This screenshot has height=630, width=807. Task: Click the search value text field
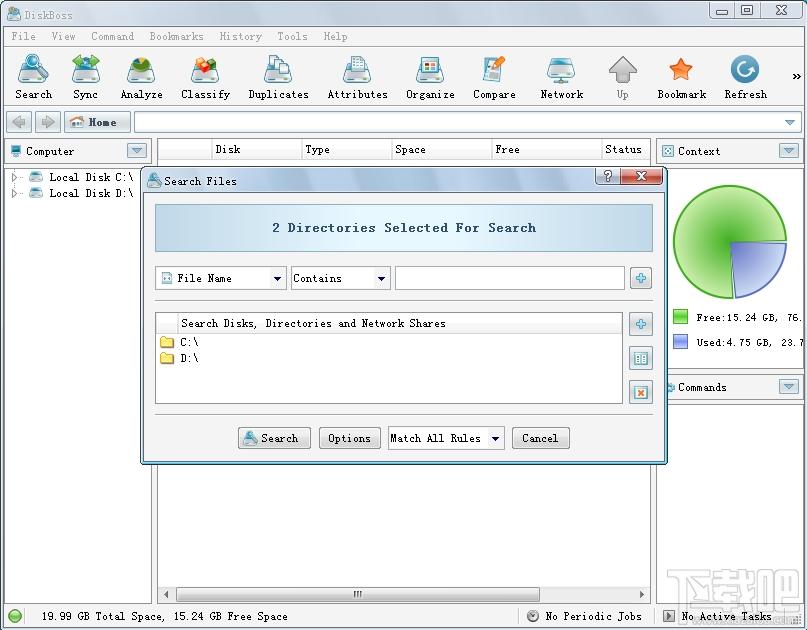pyautogui.click(x=509, y=279)
